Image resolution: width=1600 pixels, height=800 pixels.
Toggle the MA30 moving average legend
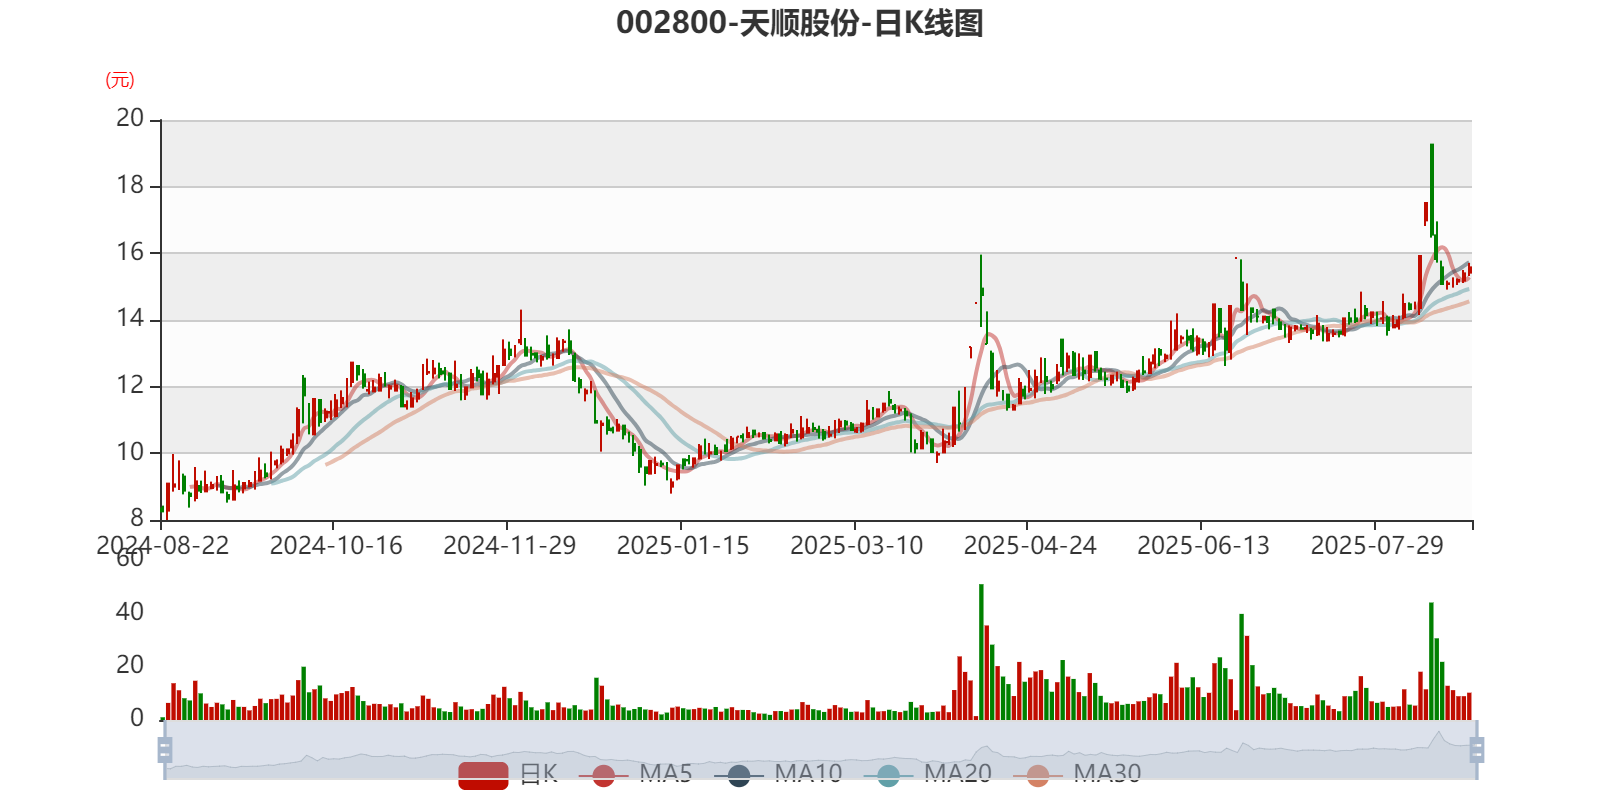[x=1077, y=774]
